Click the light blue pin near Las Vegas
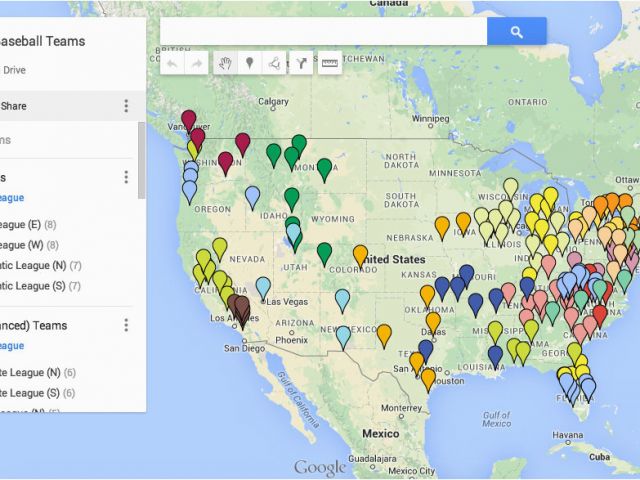The height and width of the screenshot is (480, 640). click(263, 286)
